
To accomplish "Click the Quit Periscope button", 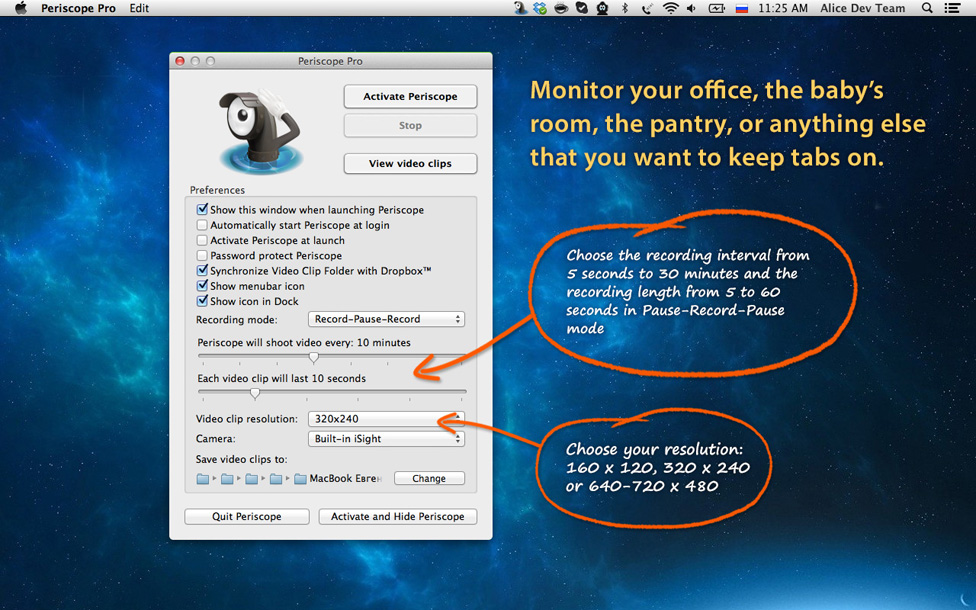I will point(246,517).
